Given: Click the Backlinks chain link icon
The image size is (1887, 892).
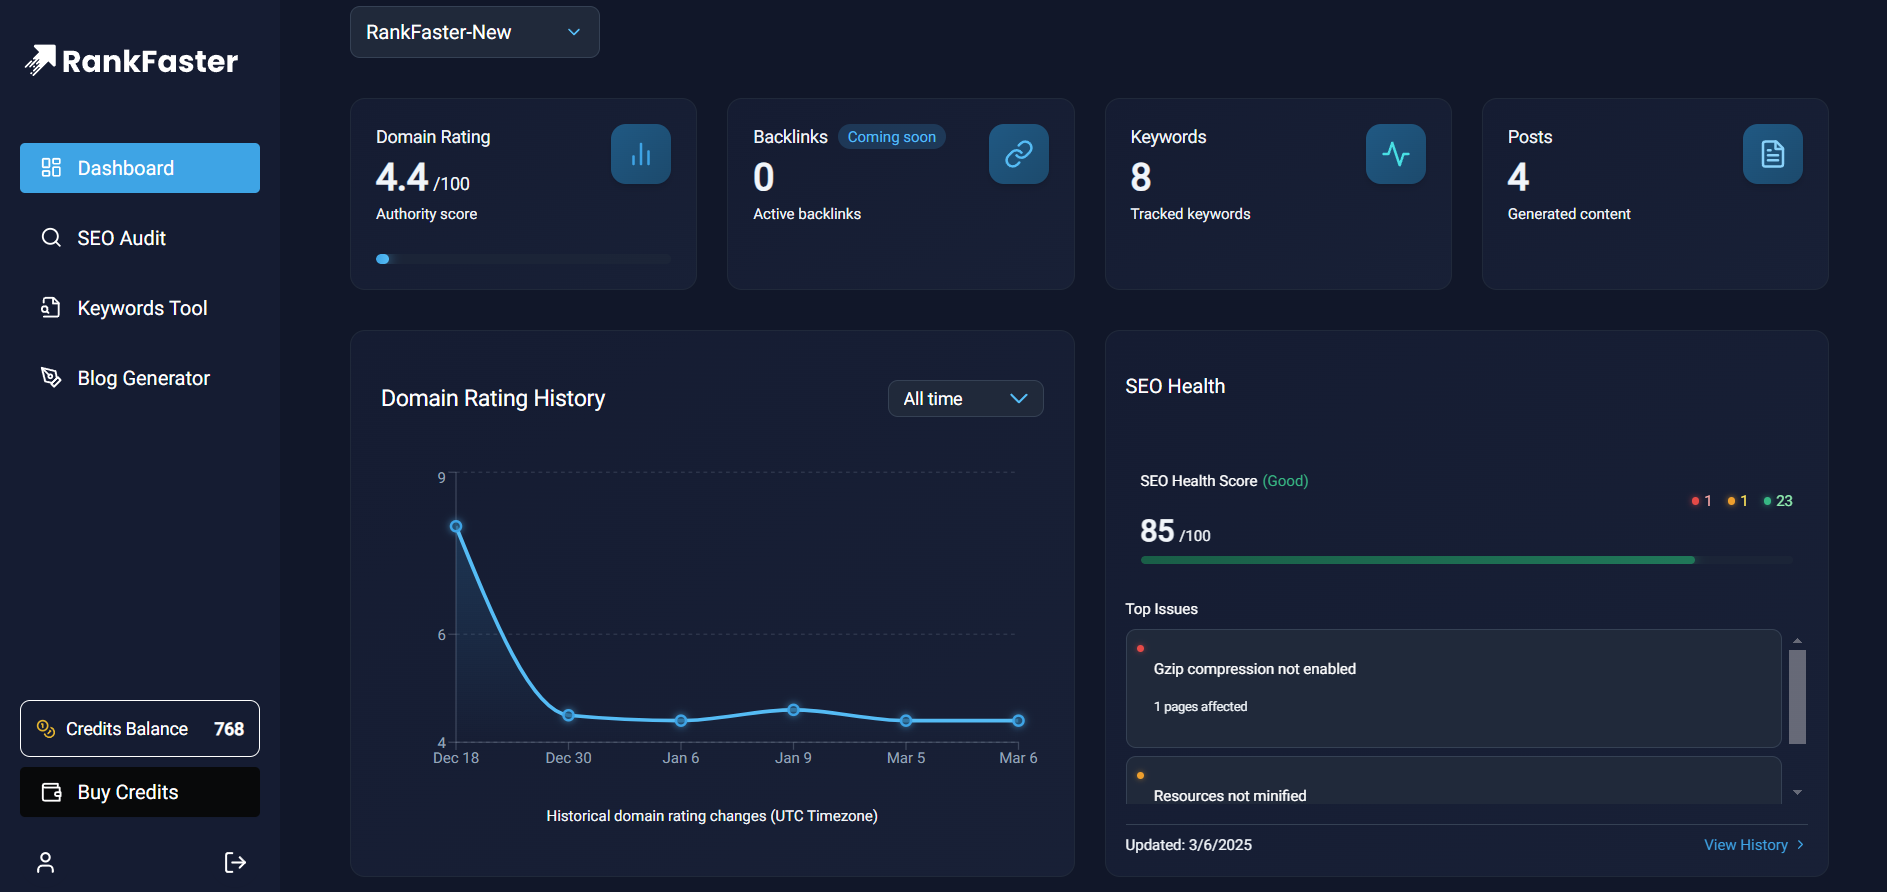Looking at the screenshot, I should pos(1019,154).
